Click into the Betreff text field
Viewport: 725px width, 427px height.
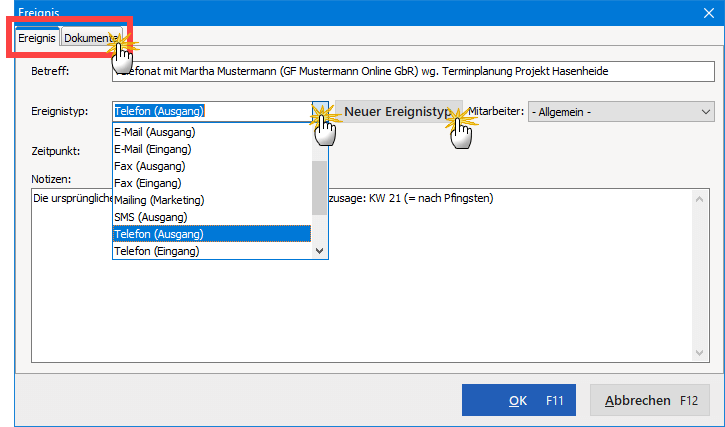click(413, 71)
